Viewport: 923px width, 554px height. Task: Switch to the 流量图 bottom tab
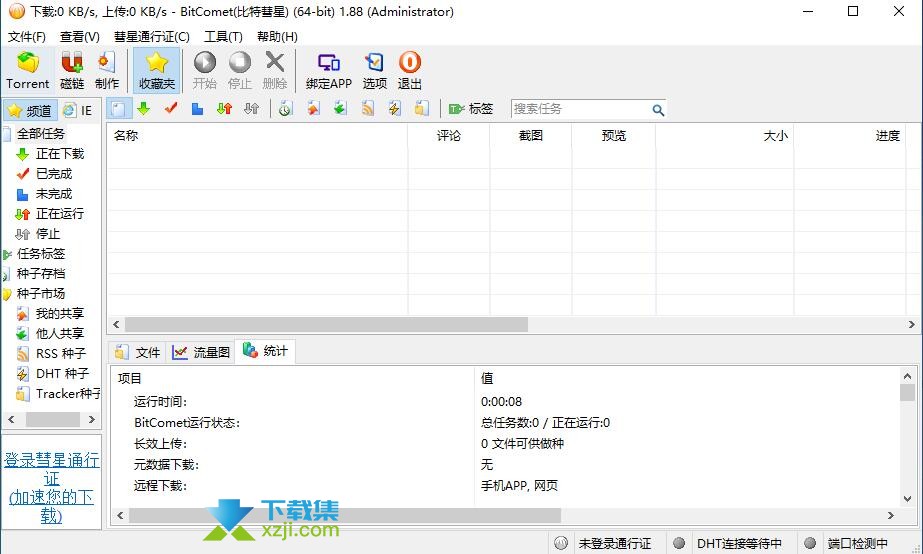pyautogui.click(x=201, y=352)
